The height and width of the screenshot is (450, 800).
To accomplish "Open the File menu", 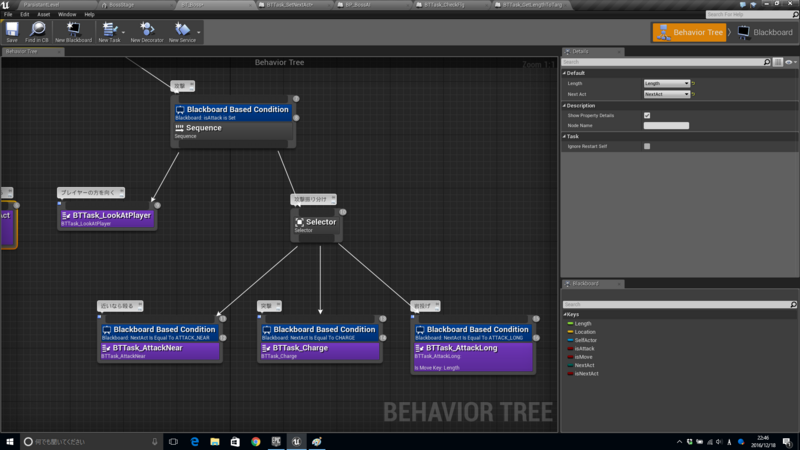I will [8, 14].
